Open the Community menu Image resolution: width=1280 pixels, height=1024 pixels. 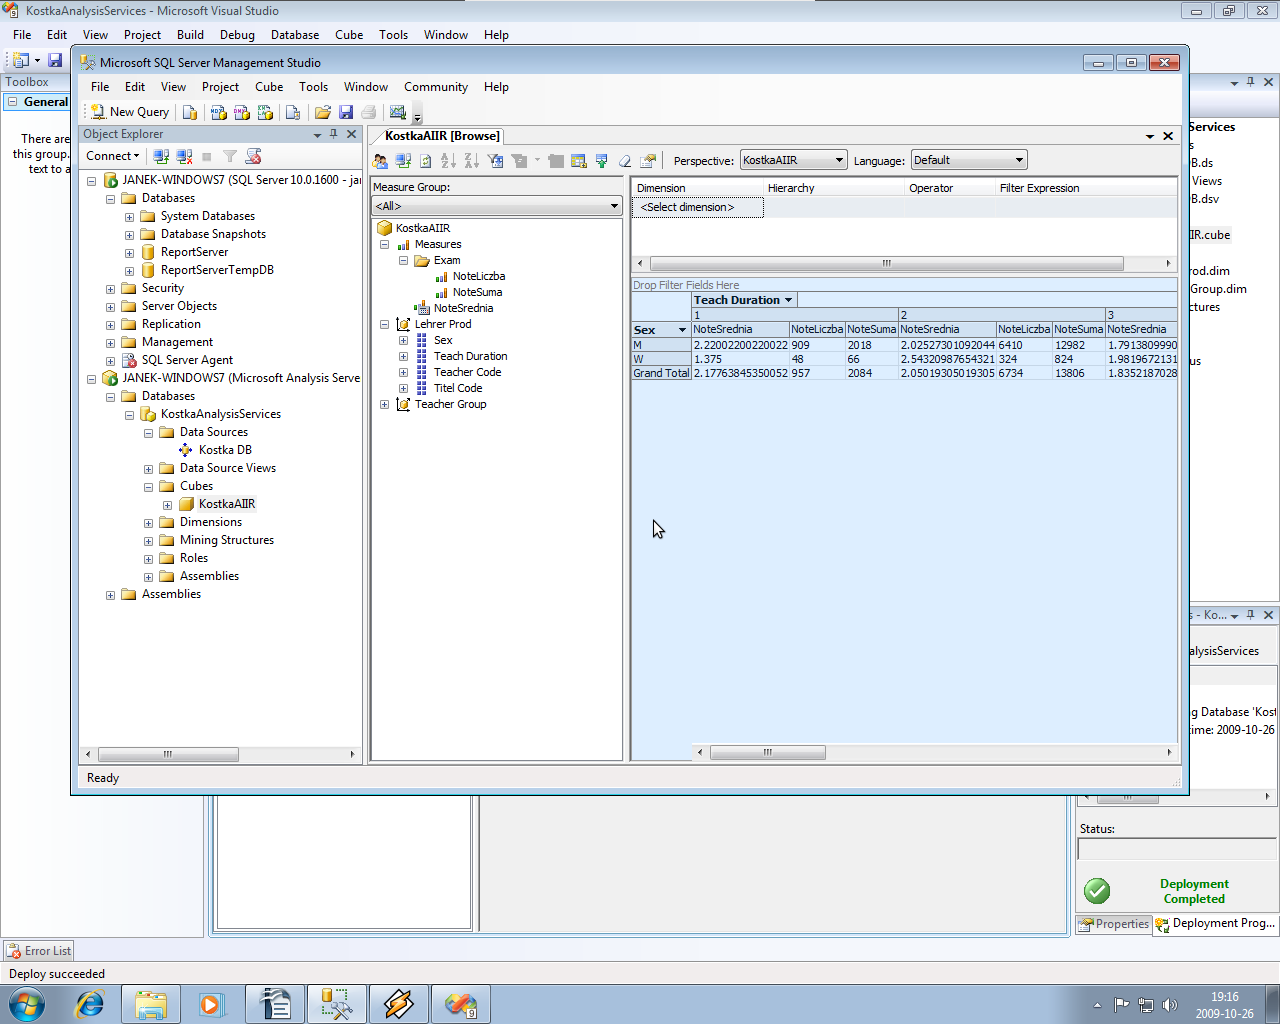[436, 87]
